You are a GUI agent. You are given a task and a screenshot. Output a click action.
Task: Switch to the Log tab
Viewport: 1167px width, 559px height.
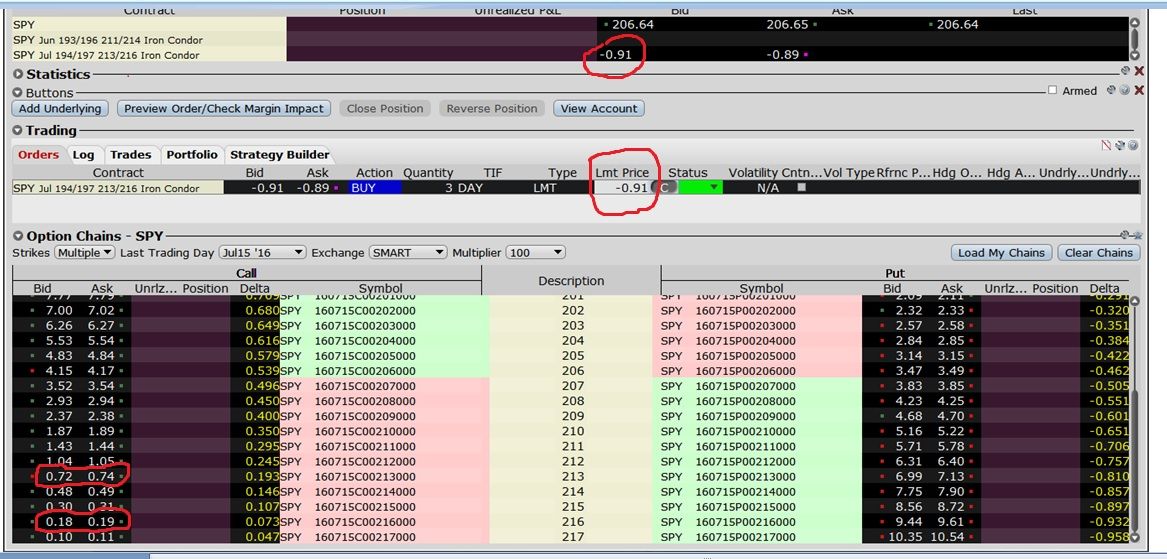(x=83, y=154)
